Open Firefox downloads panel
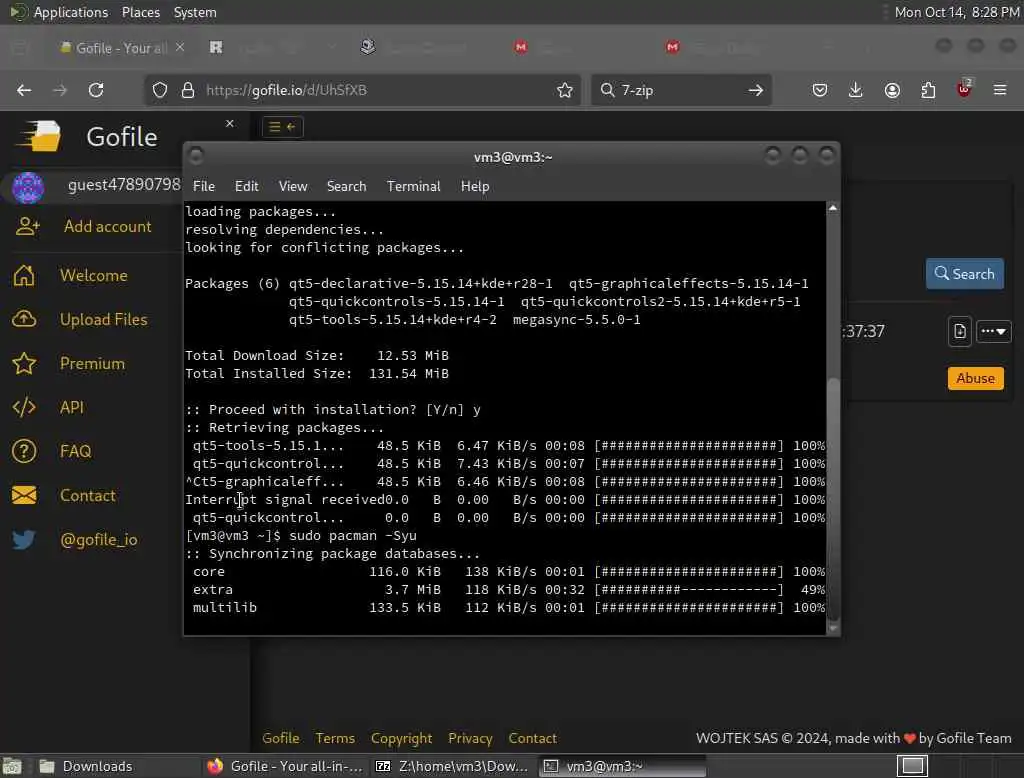 pyautogui.click(x=856, y=90)
